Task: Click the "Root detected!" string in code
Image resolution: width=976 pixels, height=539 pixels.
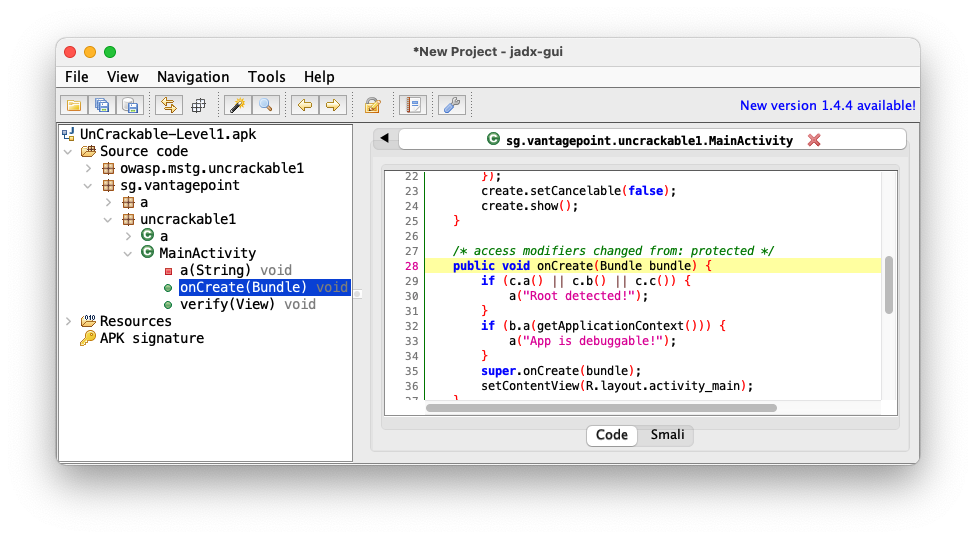Action: tap(577, 296)
